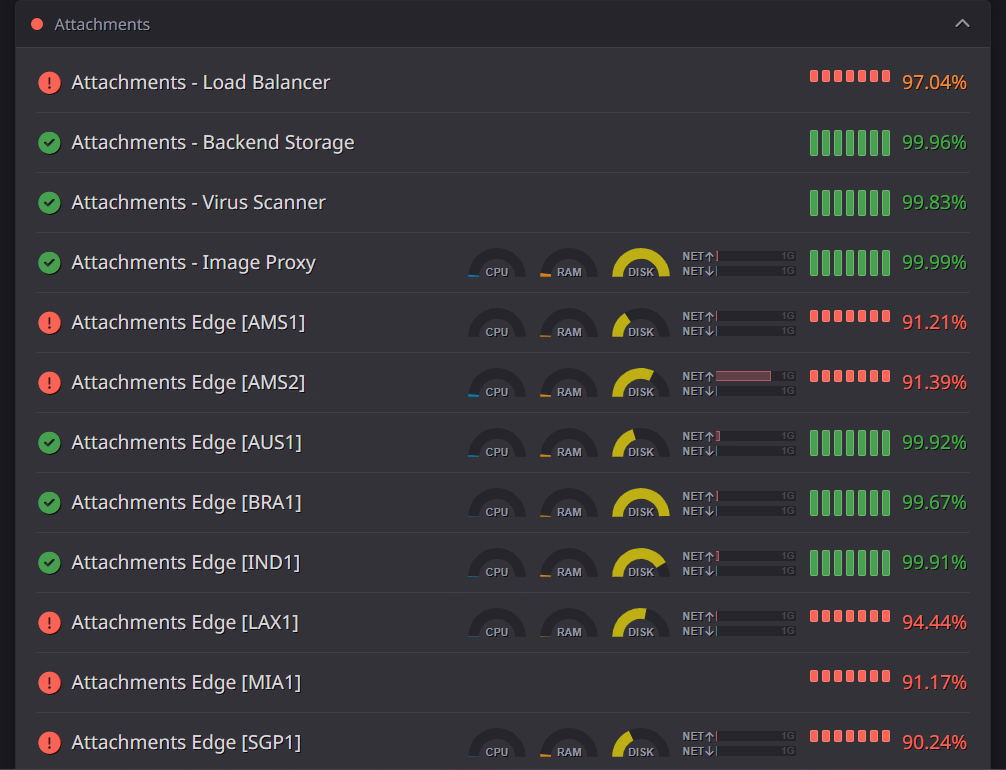
Task: Collapse the Attachments group with the chevron
Action: coord(962,24)
